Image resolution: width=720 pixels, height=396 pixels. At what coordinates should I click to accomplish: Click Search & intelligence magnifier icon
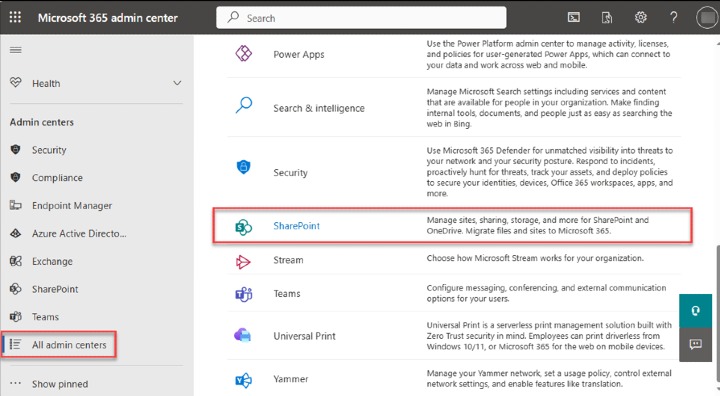(x=243, y=105)
